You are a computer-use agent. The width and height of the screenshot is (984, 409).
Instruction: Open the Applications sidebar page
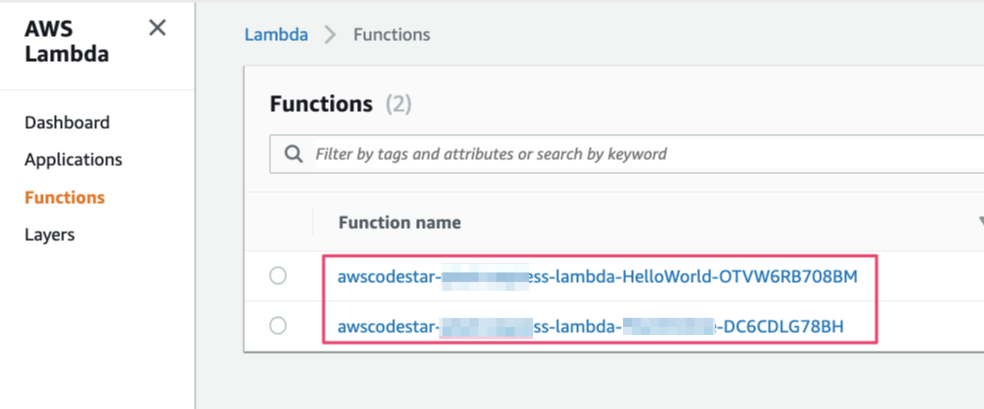pos(73,160)
